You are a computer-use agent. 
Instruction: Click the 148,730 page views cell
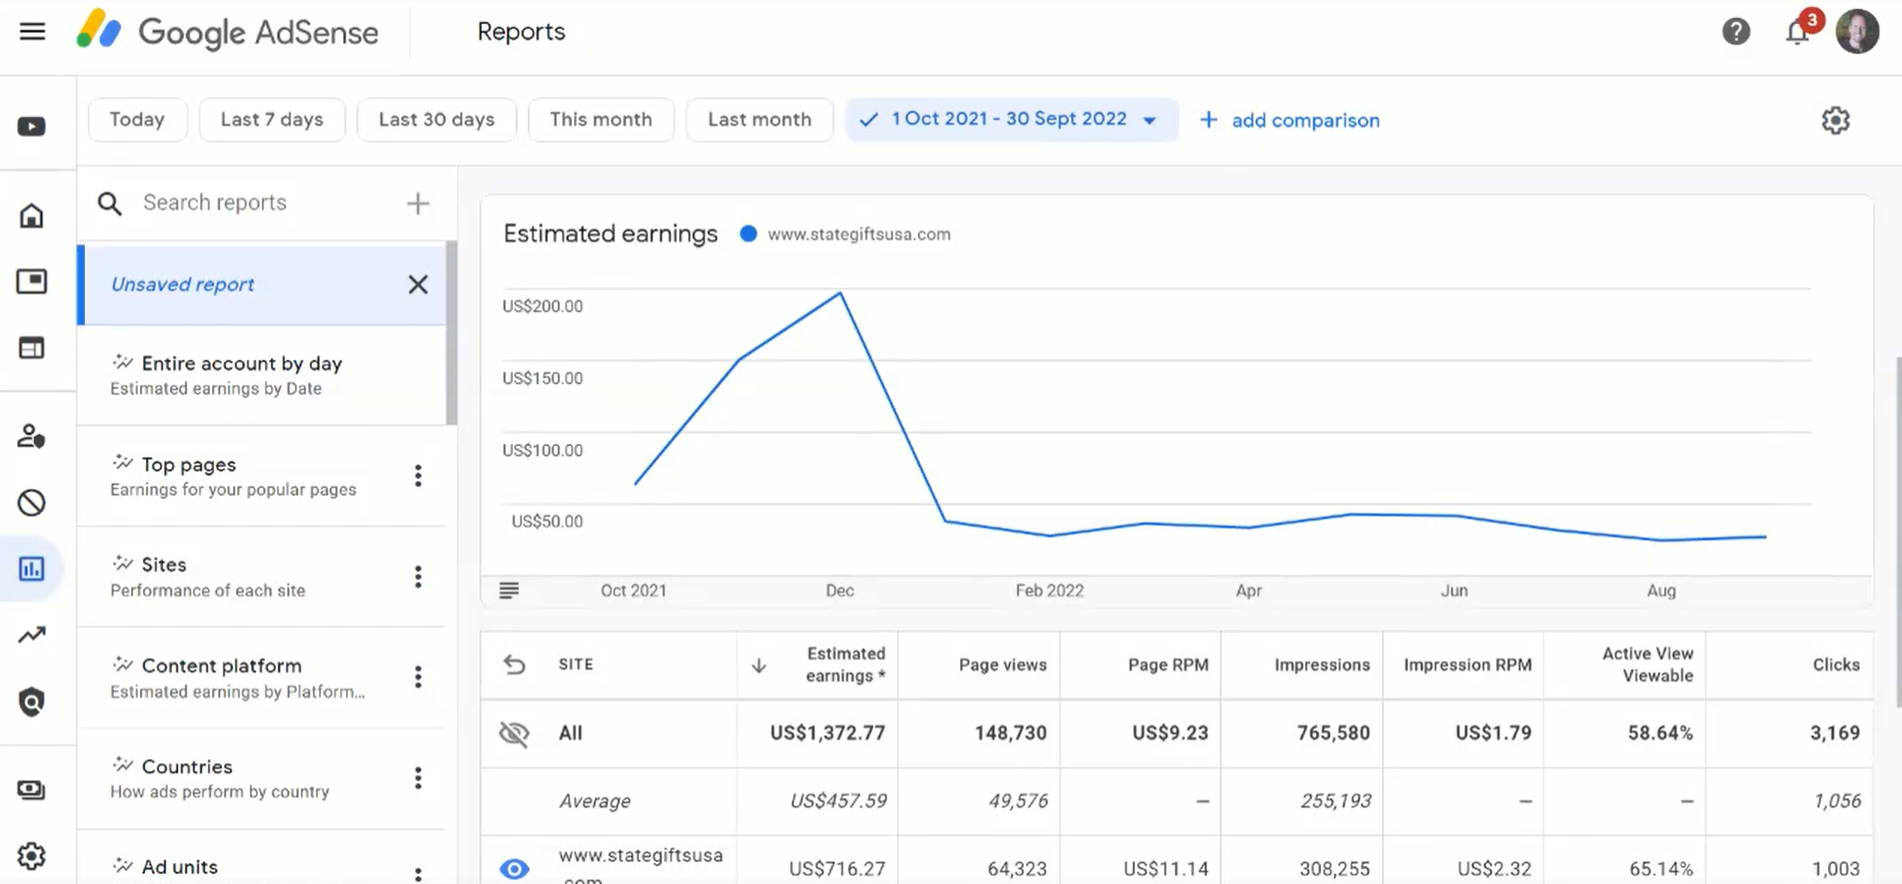tap(1010, 733)
